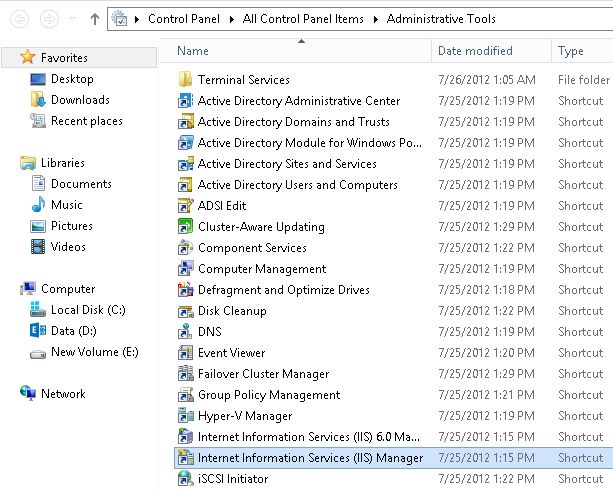Image resolution: width=613 pixels, height=490 pixels.
Task: Click Administrative Tools breadcrumb
Action: (x=441, y=19)
